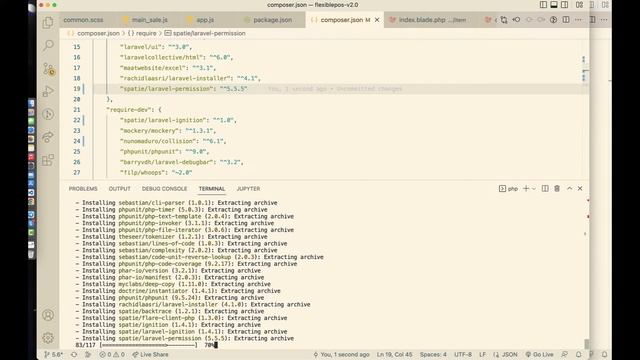The width and height of the screenshot is (640, 360).
Task: Toggle the bottom panel layout
Action: point(554,5)
